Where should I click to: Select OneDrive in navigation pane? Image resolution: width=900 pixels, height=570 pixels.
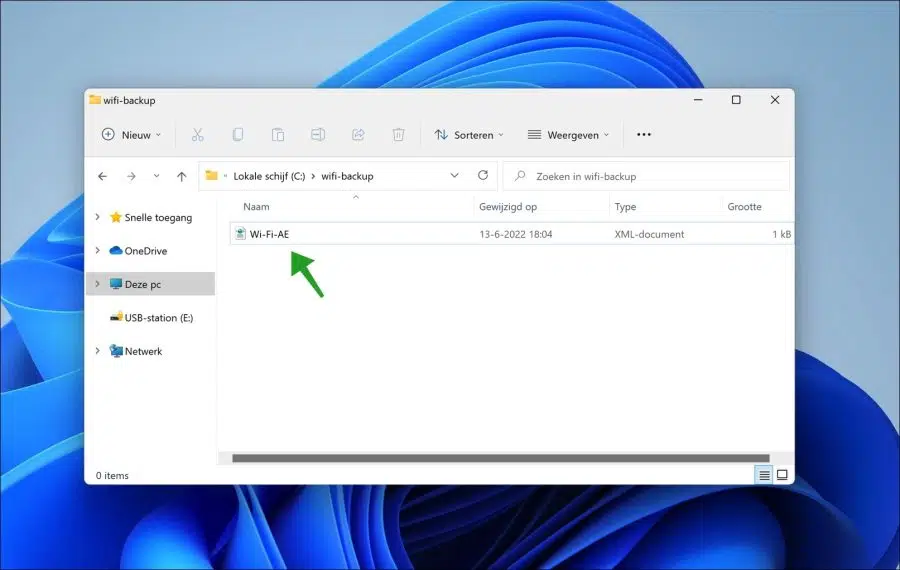pyautogui.click(x=146, y=251)
